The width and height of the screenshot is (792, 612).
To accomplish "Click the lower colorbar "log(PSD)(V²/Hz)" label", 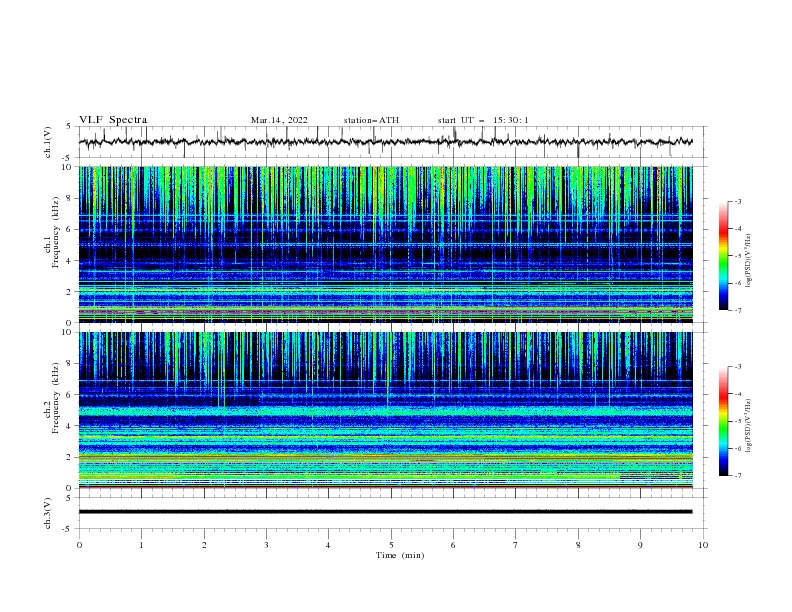I will point(749,426).
